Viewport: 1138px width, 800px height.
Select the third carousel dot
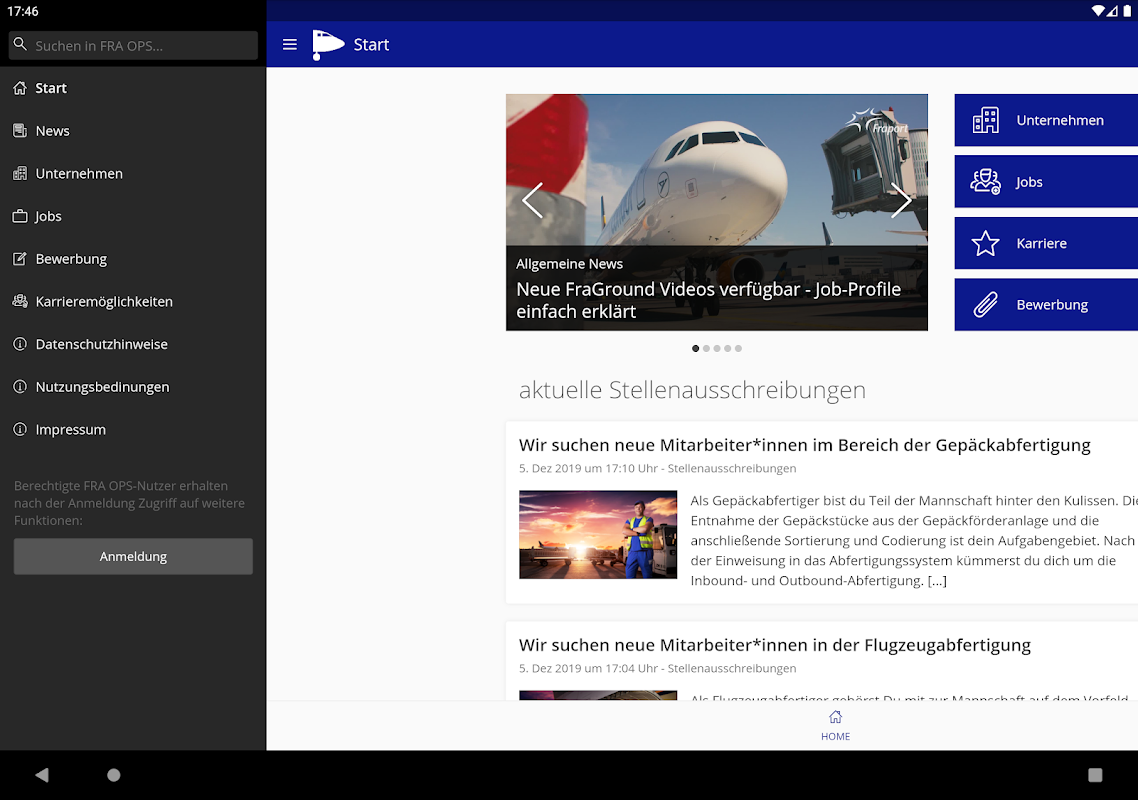(717, 348)
